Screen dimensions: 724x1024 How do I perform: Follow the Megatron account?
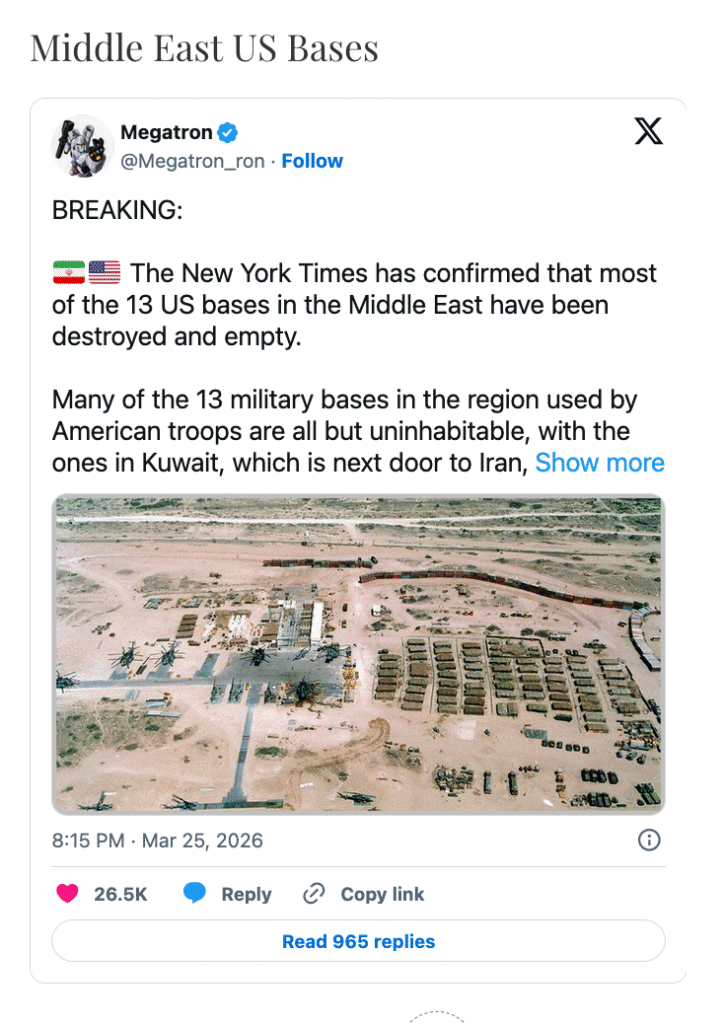point(312,161)
